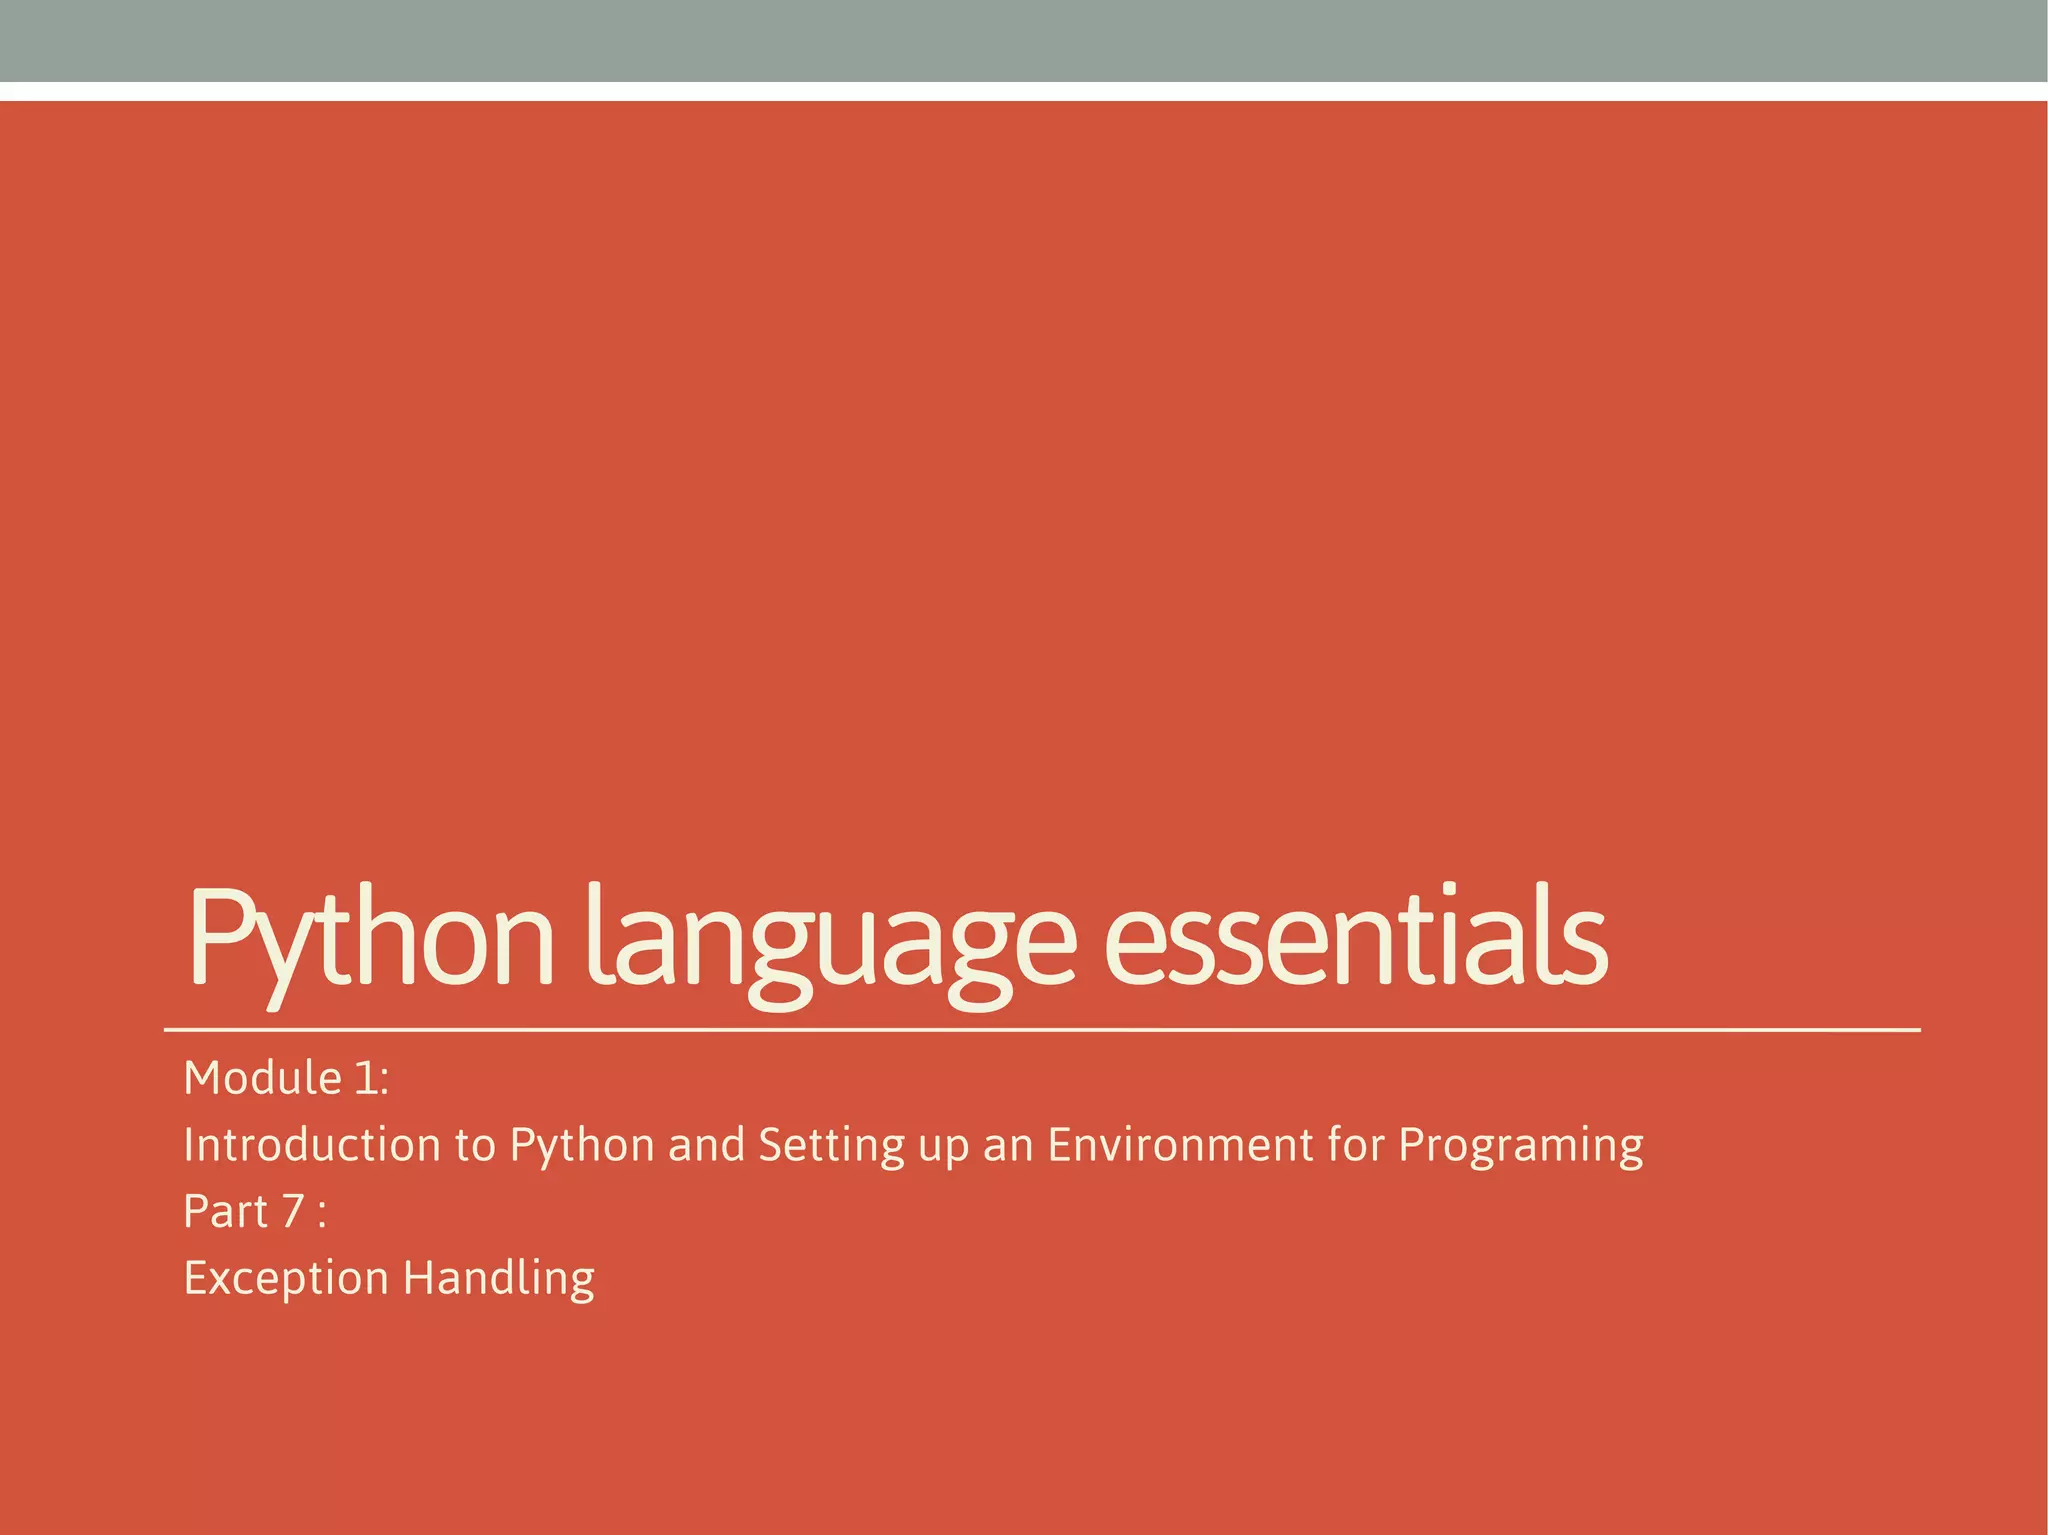Click the empty red area below Exception Handling
This screenshot has height=1535, width=2048.
point(1024,1420)
